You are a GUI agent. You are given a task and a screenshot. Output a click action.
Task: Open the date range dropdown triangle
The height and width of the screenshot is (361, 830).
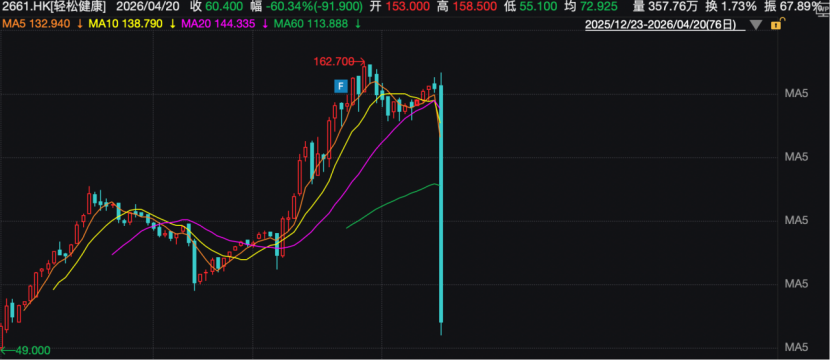[x=756, y=25]
